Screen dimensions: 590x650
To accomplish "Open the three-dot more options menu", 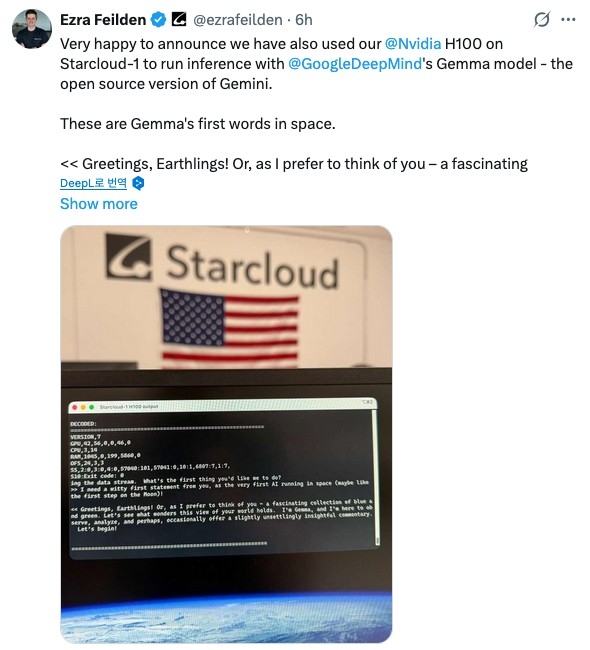I will 568,19.
